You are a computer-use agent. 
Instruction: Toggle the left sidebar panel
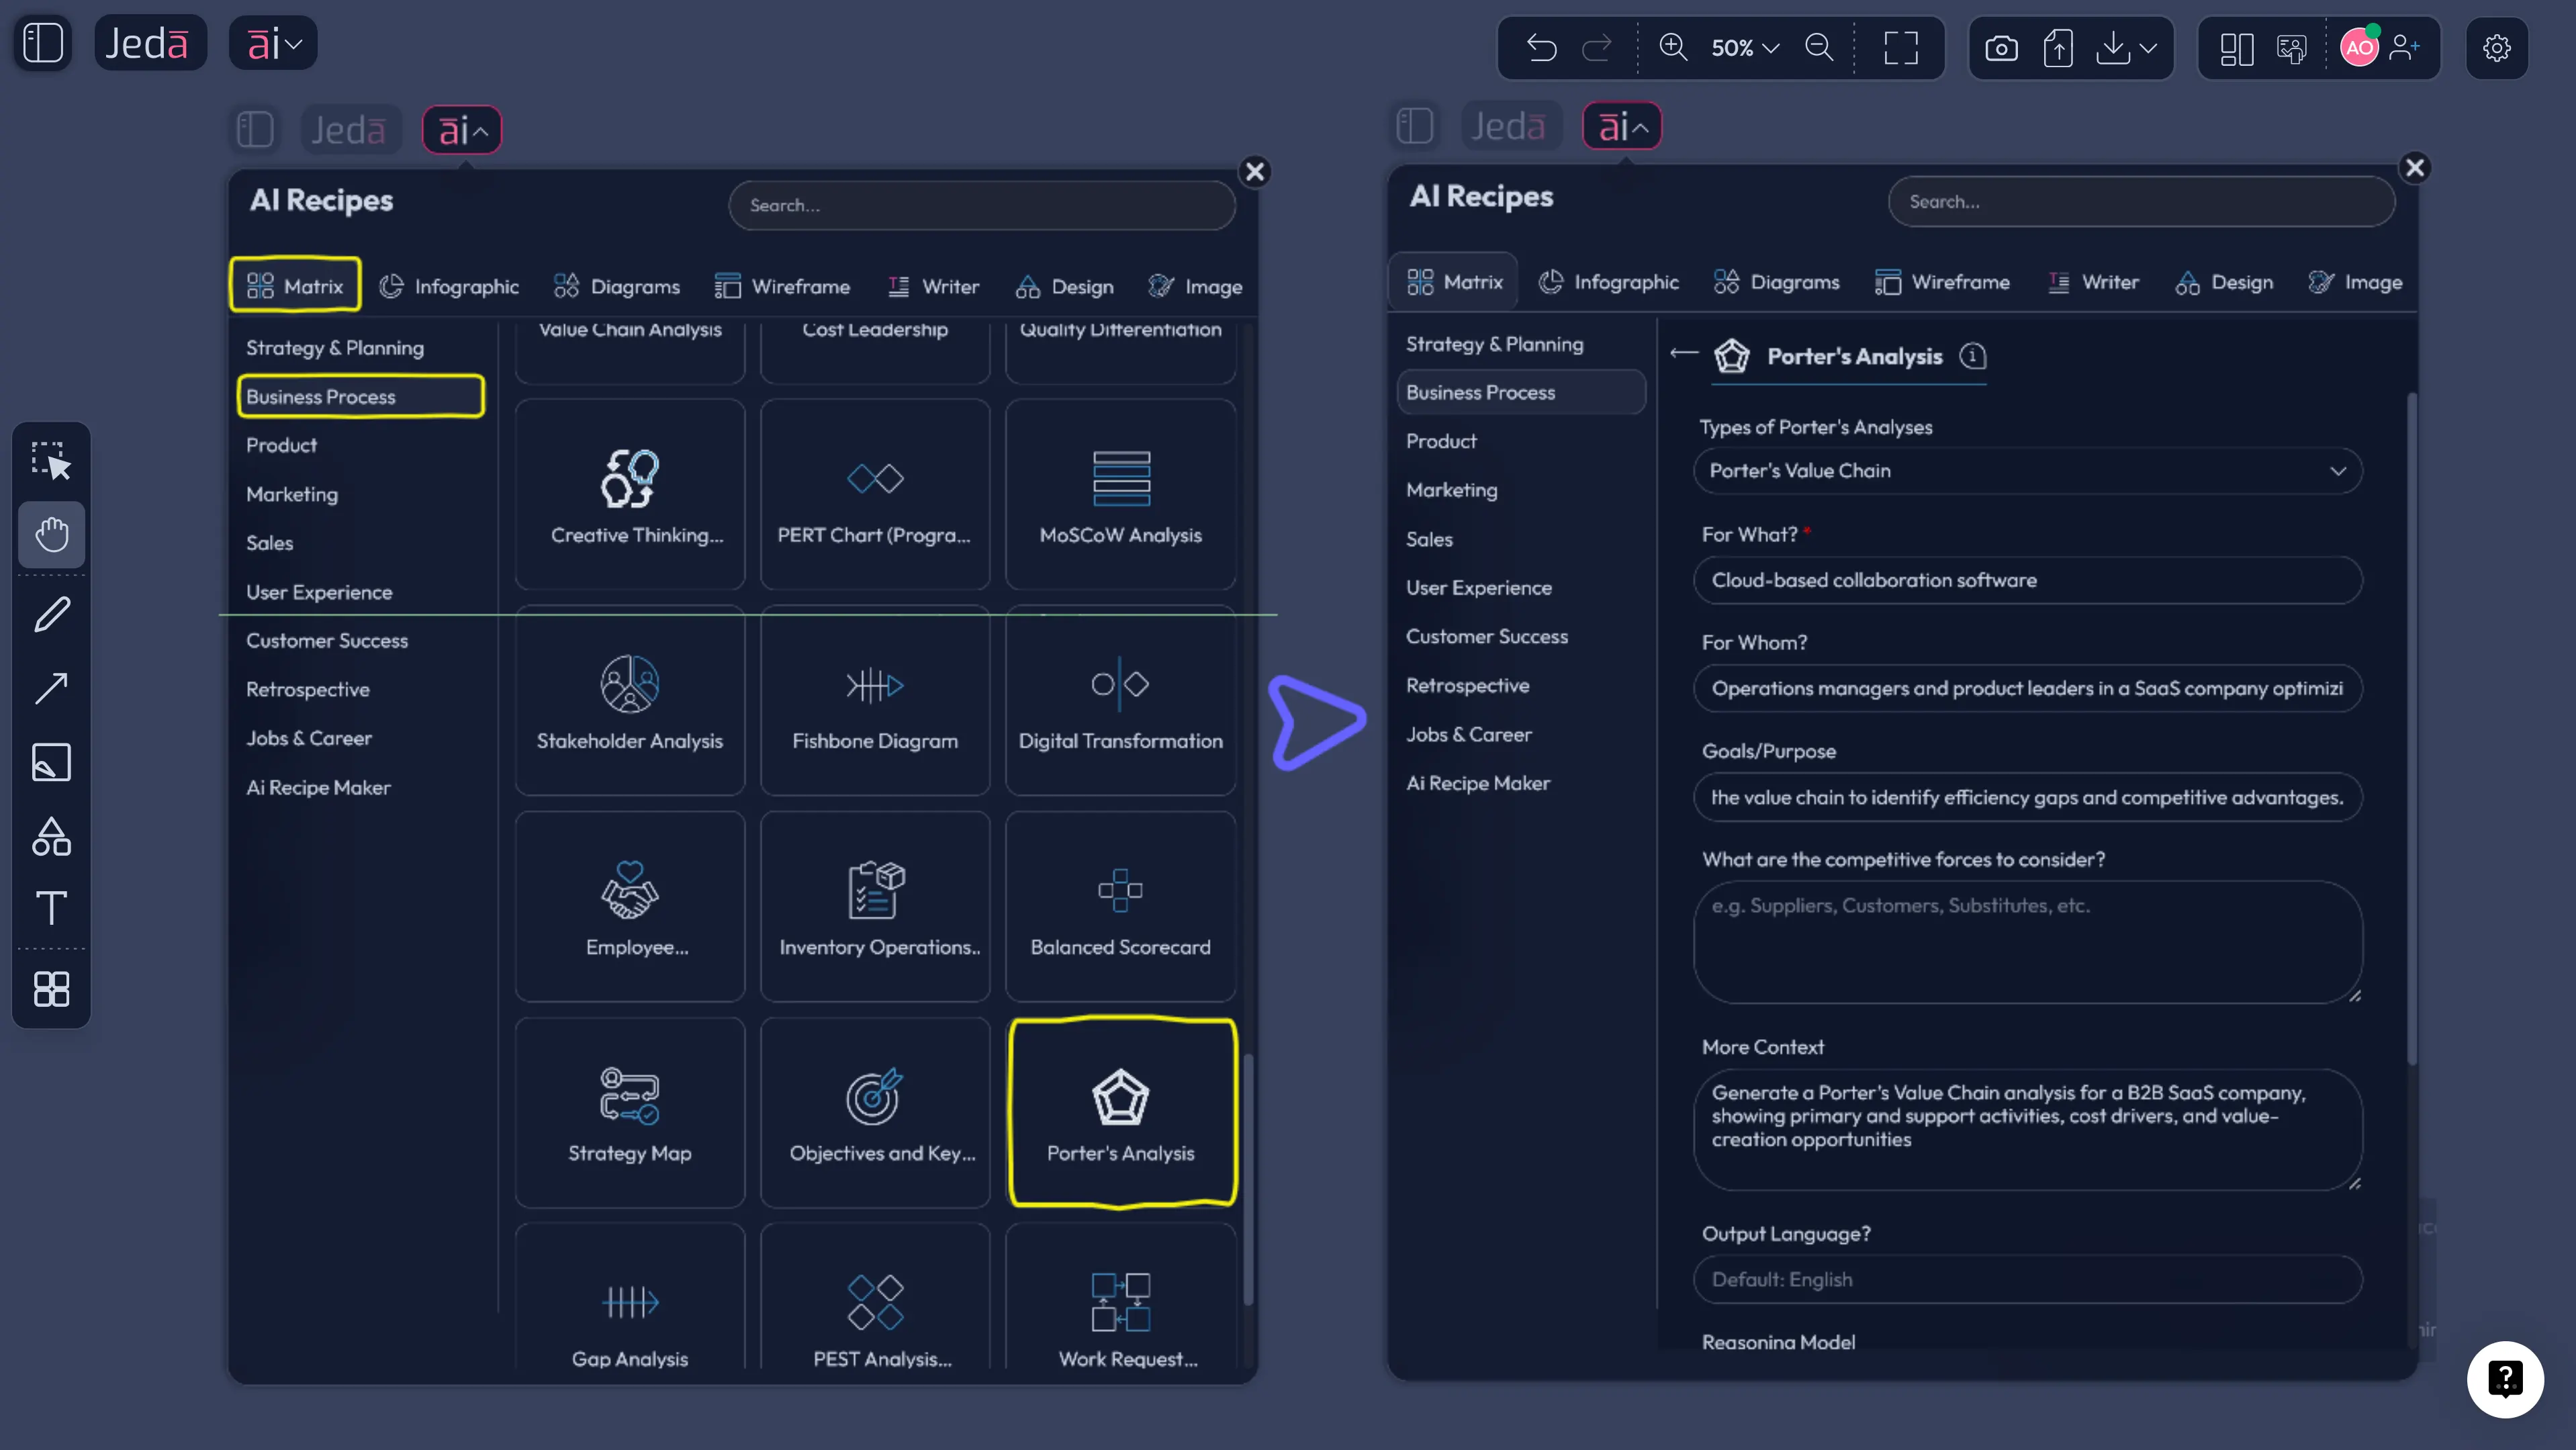(43, 43)
